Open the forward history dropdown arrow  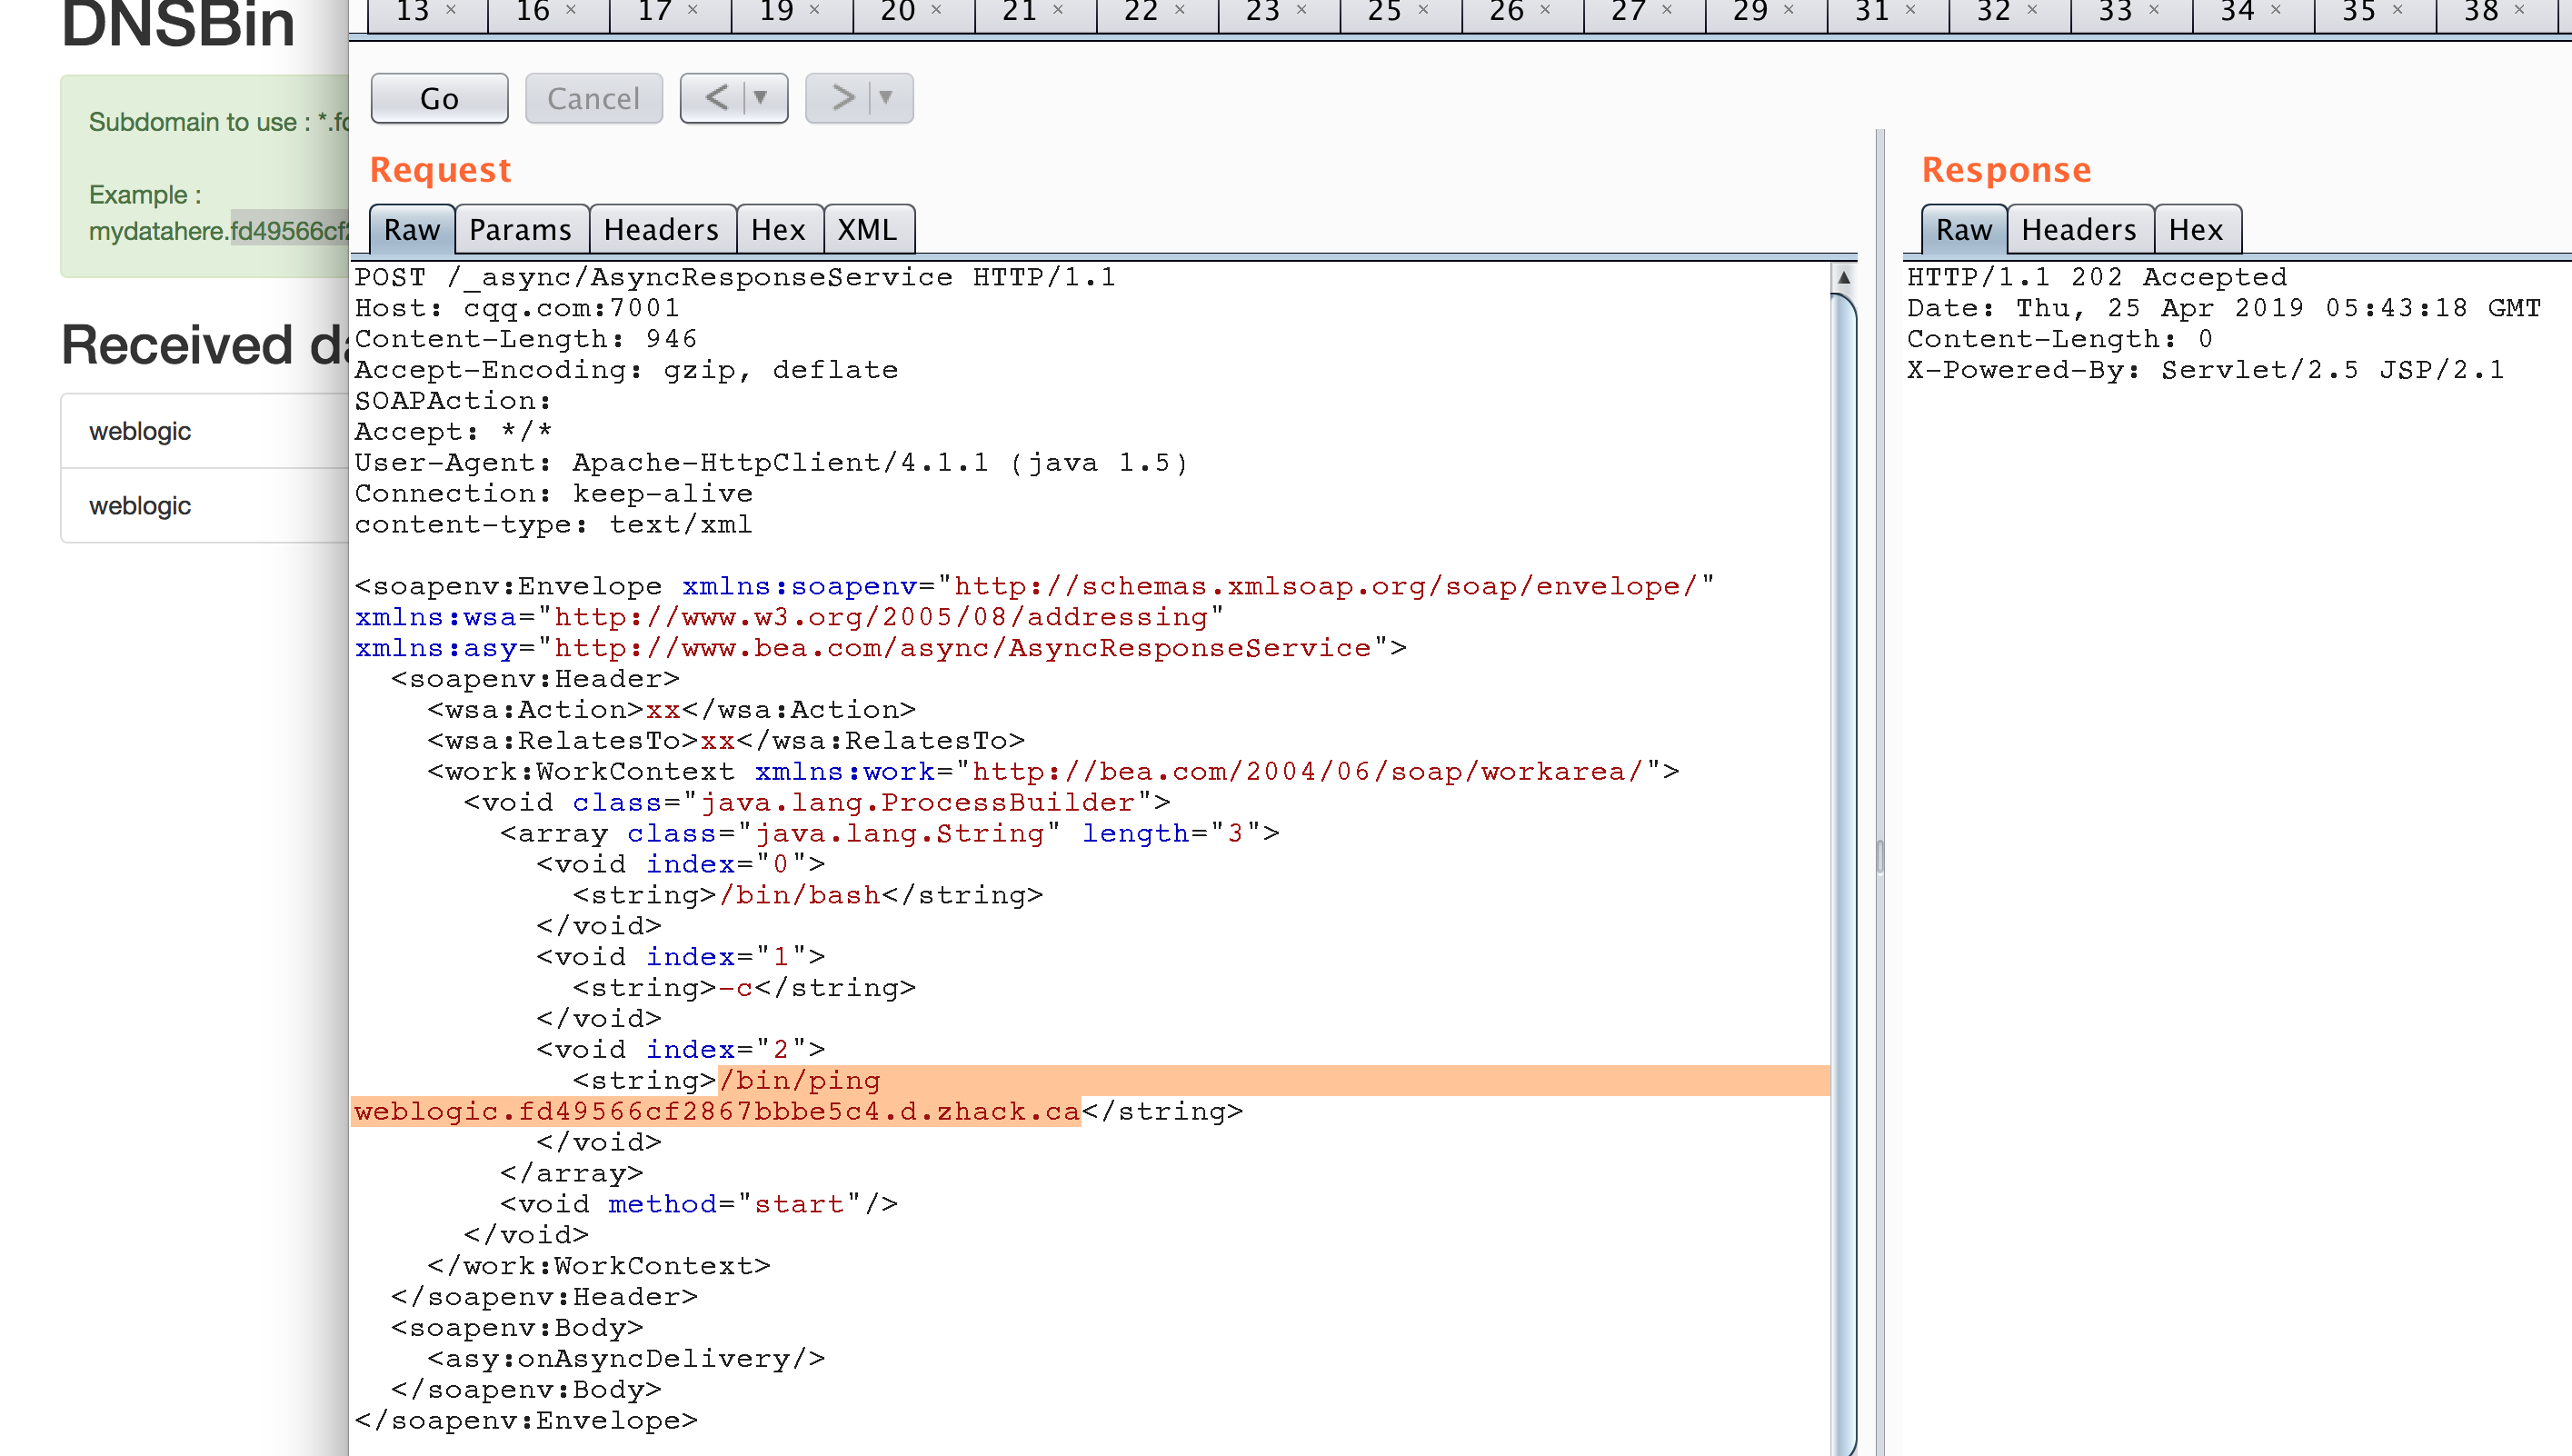click(x=886, y=98)
